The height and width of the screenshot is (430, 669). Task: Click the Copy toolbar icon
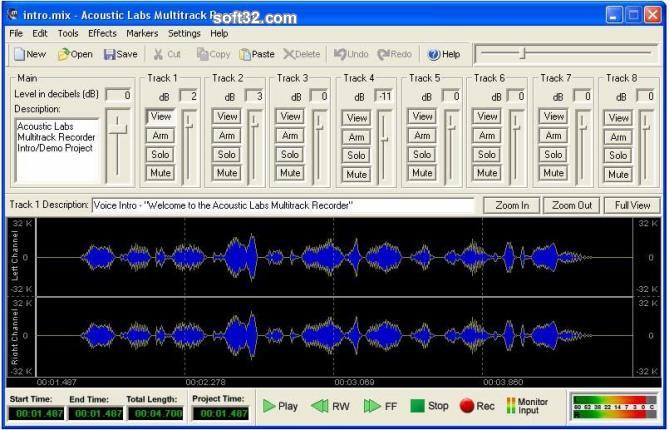[213, 54]
